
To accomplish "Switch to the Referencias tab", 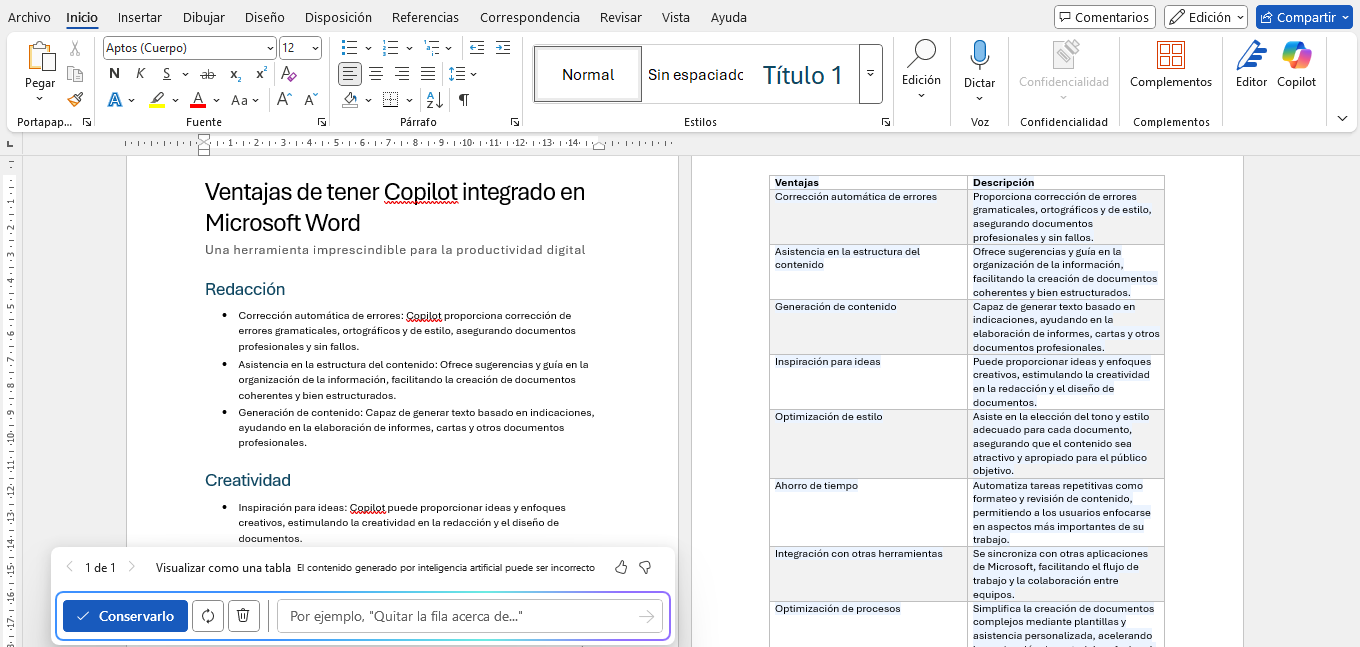I will pyautogui.click(x=425, y=17).
